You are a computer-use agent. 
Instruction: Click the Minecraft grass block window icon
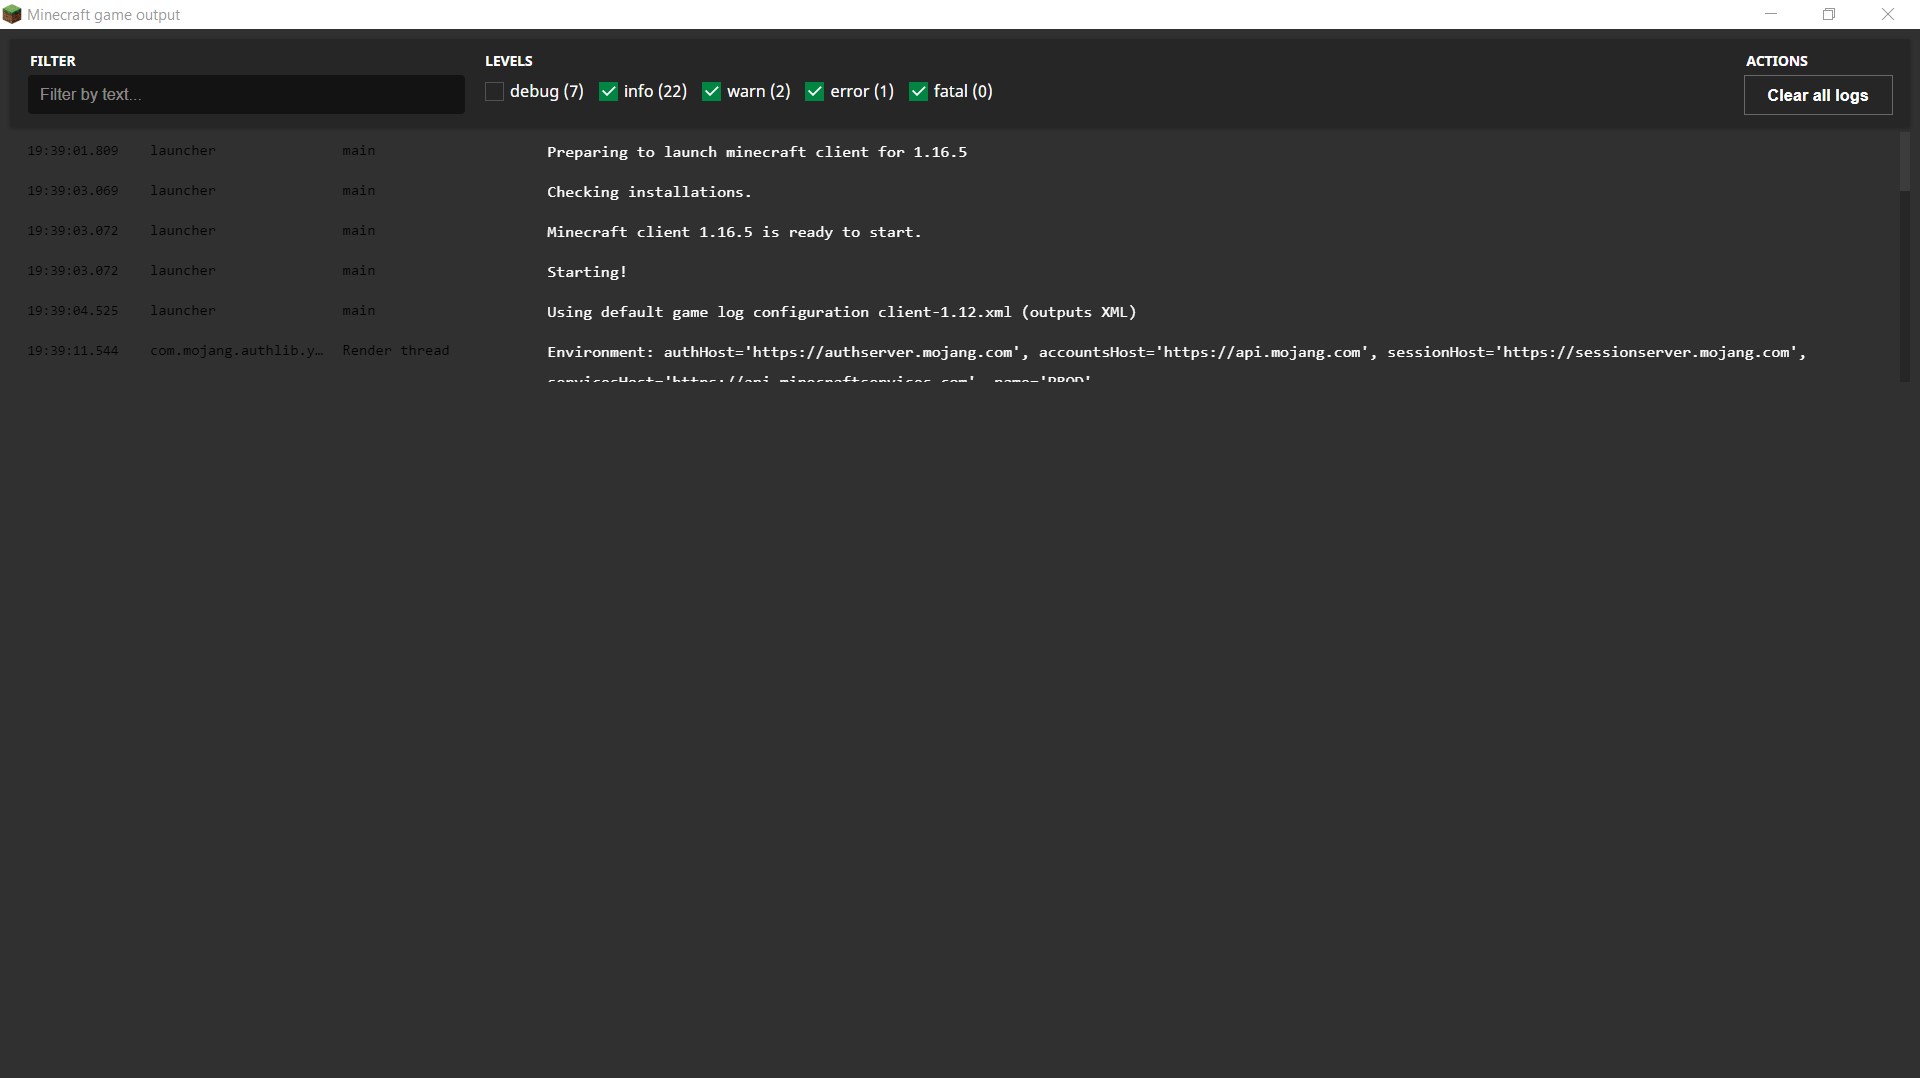(x=12, y=15)
